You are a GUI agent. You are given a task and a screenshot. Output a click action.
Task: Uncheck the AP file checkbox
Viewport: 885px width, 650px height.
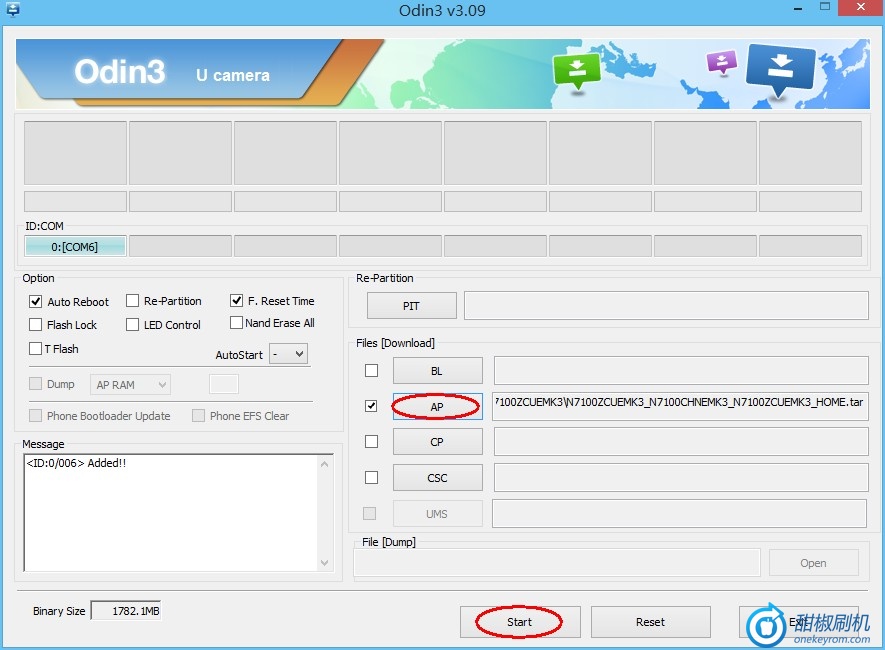[x=371, y=406]
